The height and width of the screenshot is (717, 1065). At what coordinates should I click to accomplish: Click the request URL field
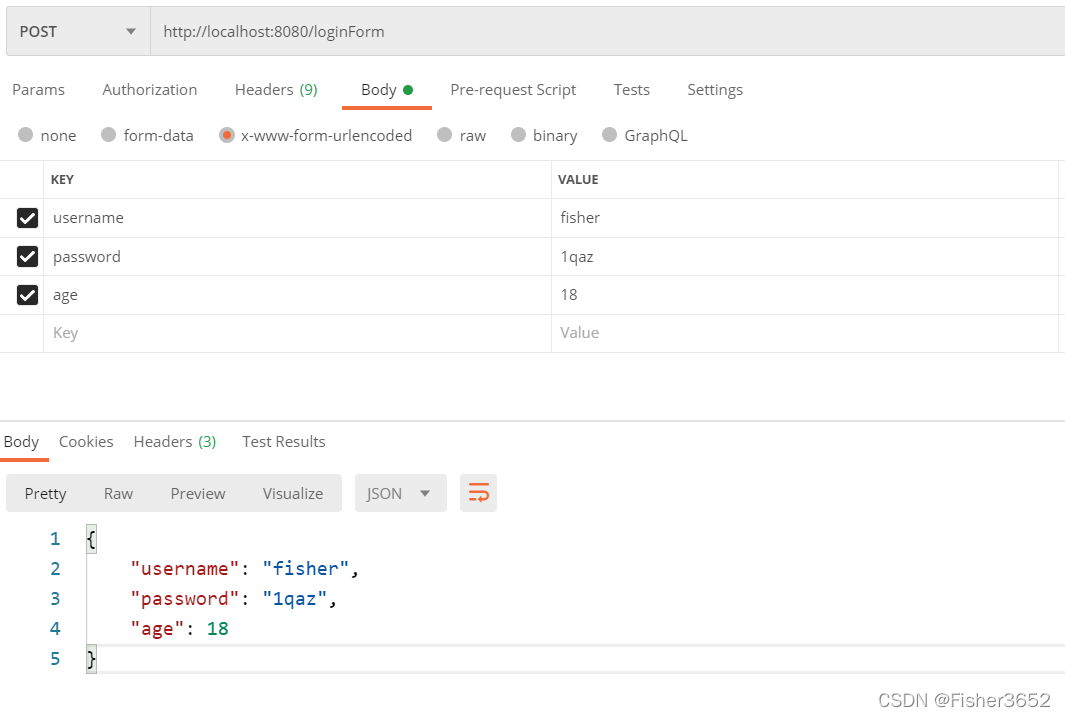[x=607, y=31]
